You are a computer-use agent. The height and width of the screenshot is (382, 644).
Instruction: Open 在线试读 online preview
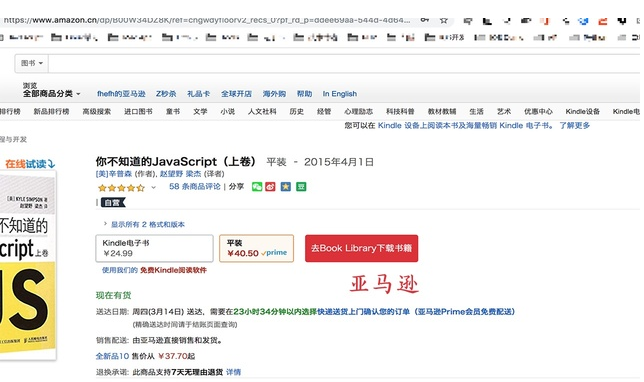point(30,164)
